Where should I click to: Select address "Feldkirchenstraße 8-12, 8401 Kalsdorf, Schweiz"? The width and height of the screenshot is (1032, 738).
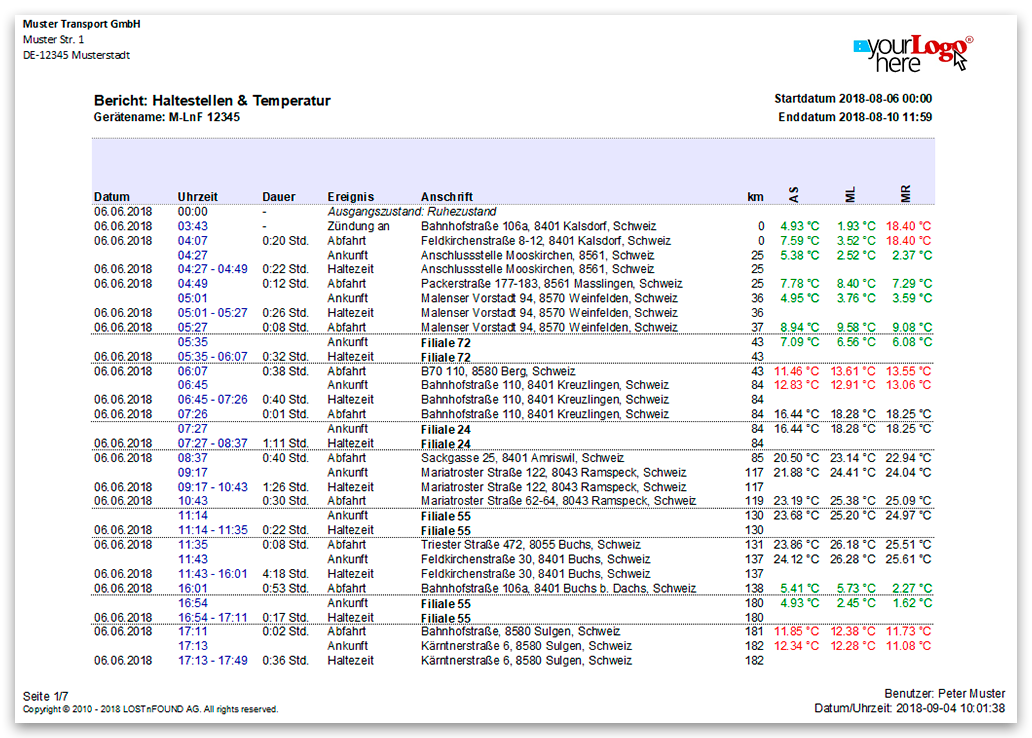[x=546, y=241]
